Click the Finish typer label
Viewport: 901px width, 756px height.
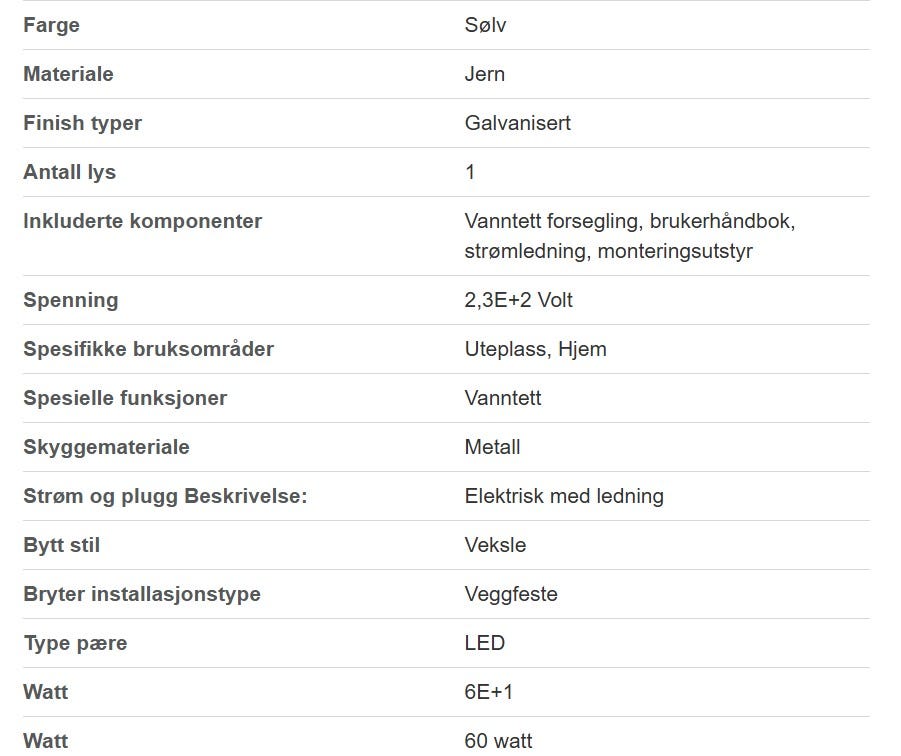(82, 124)
